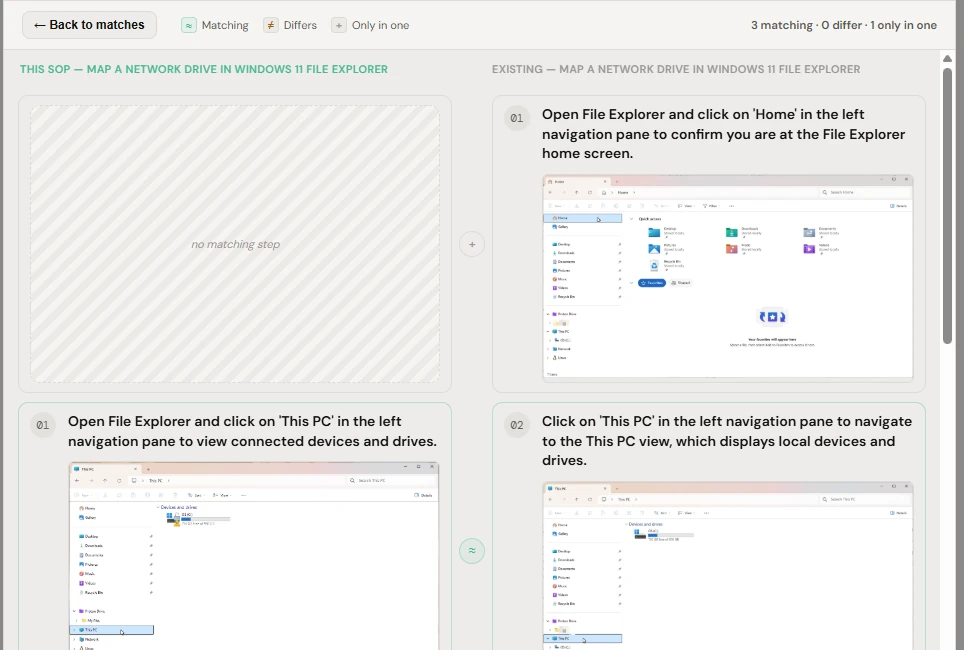Click the Differs legend icon
This screenshot has height=650, width=964.
point(271,25)
